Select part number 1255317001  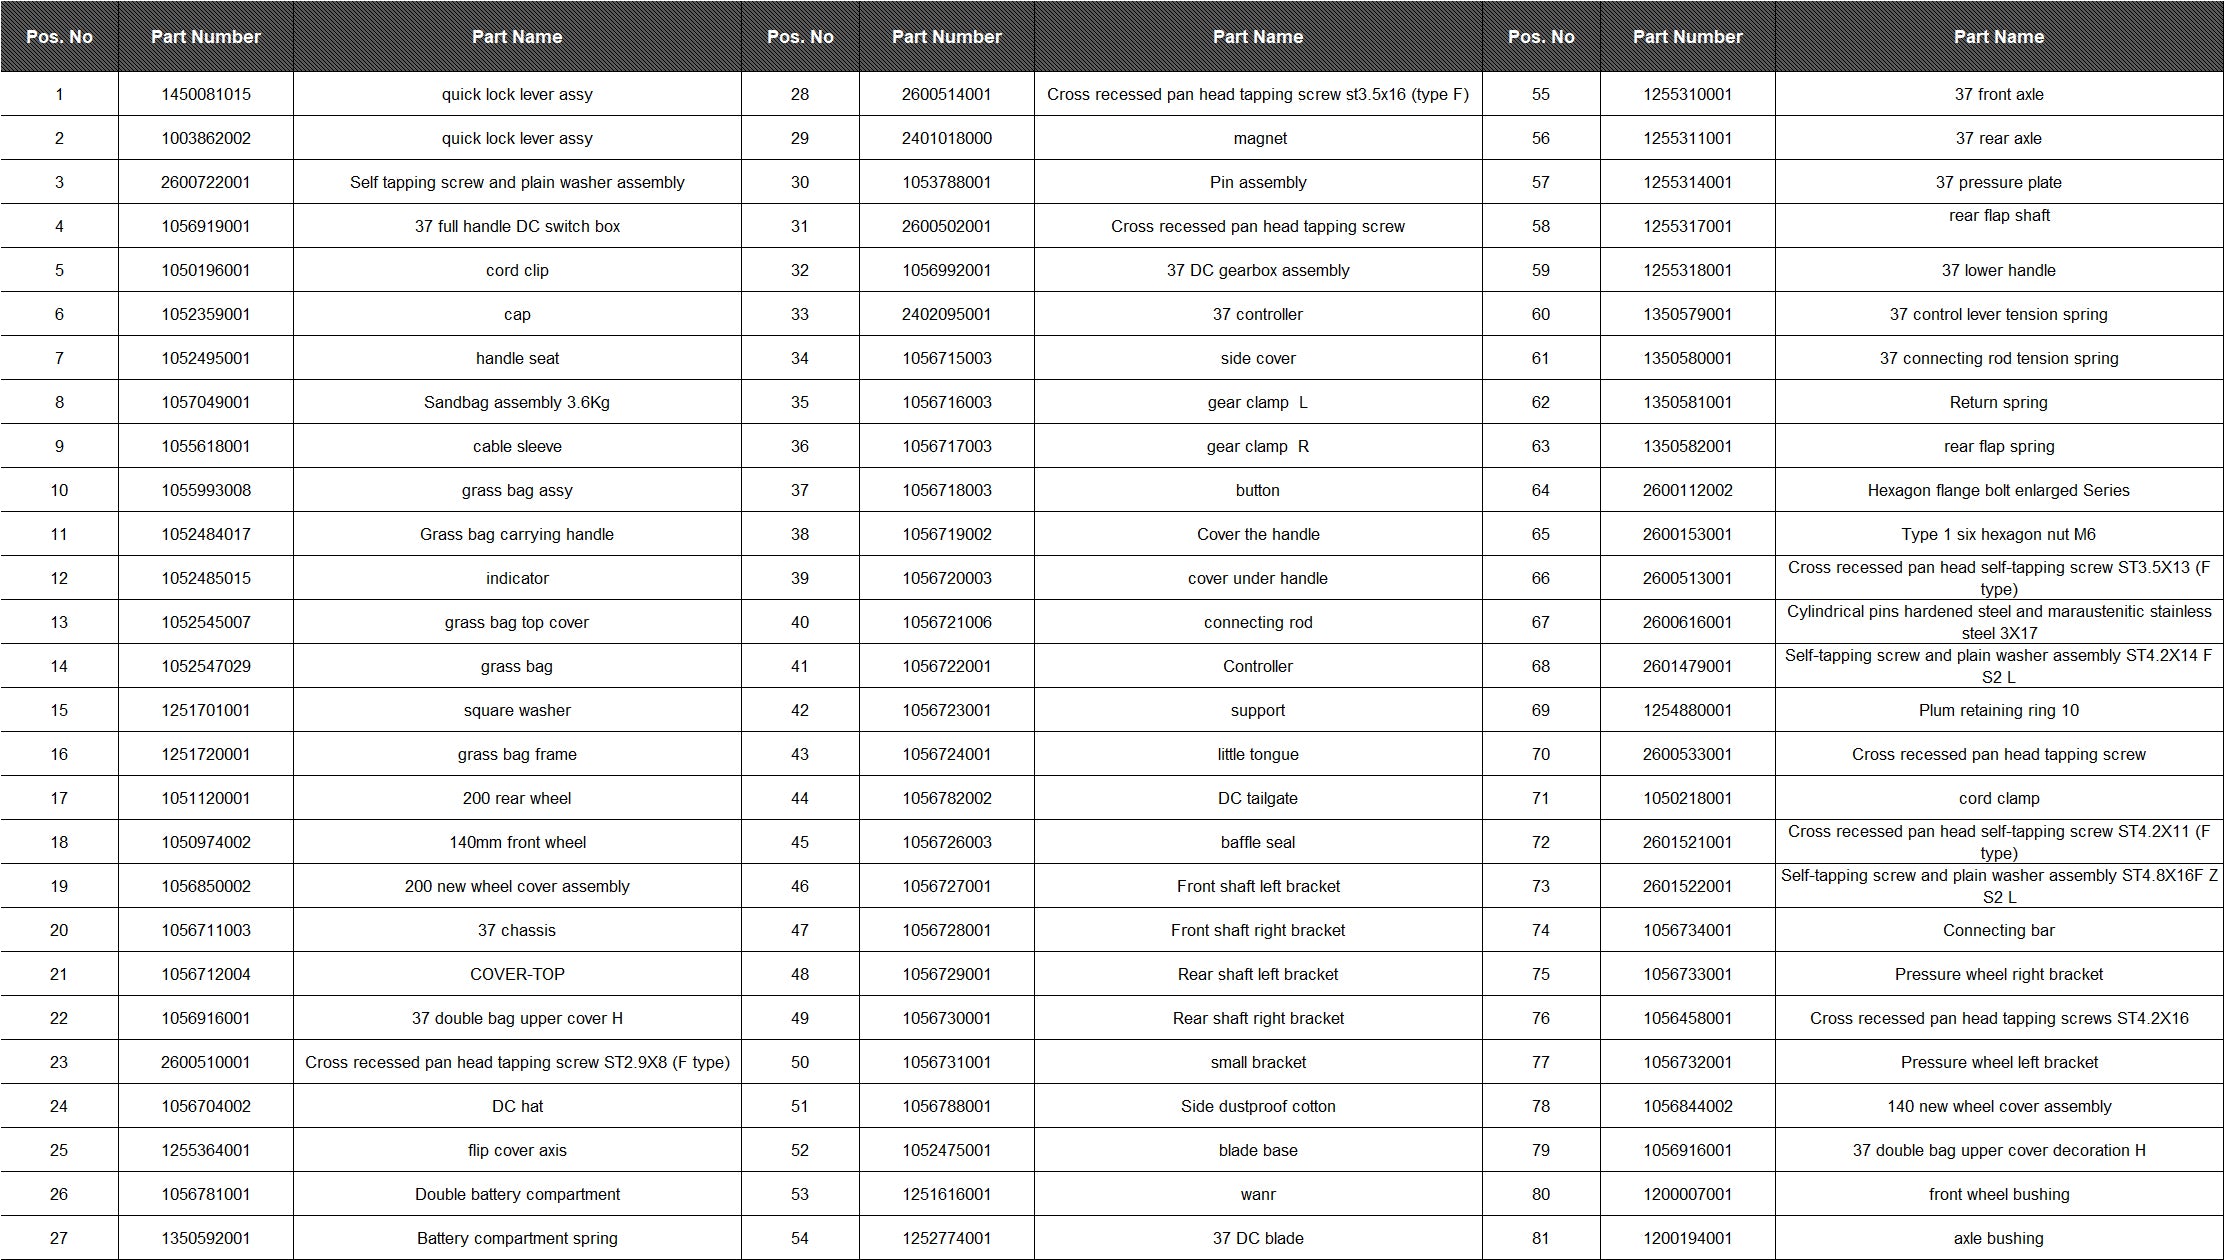coord(1687,226)
